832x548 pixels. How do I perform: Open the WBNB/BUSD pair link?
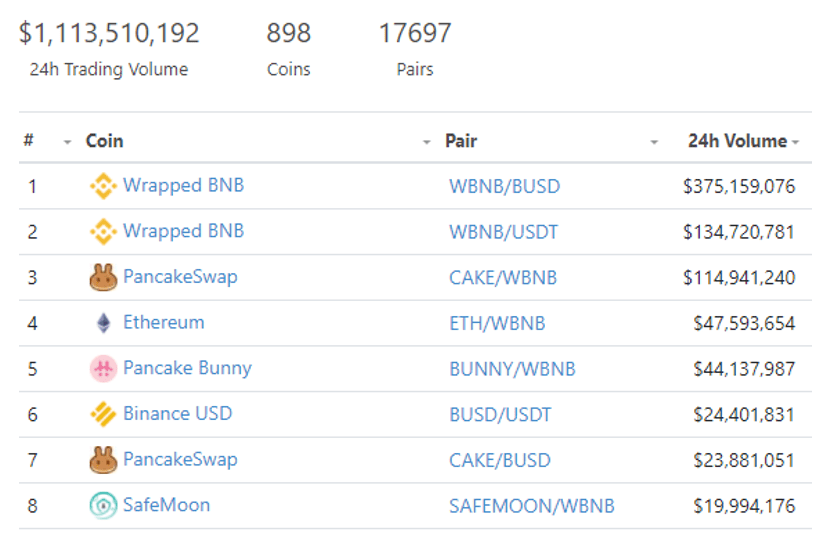coord(504,187)
